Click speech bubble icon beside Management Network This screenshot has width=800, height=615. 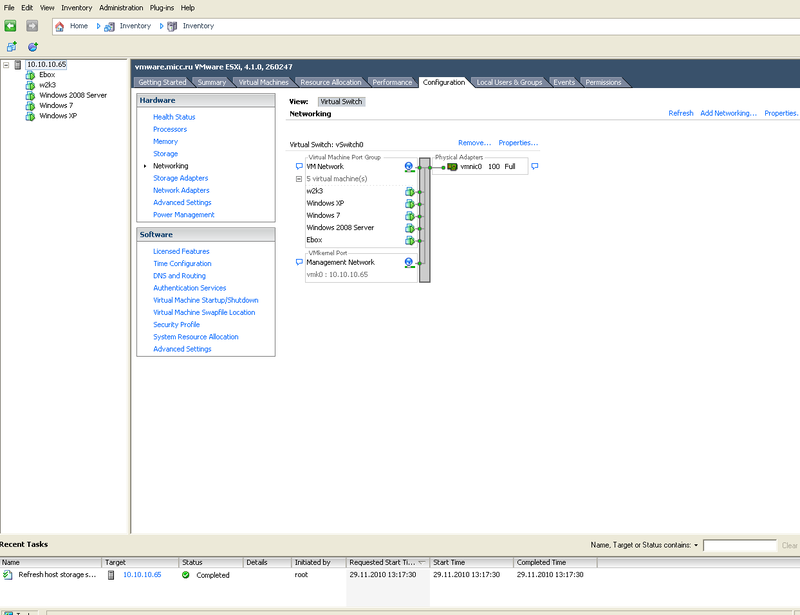pos(299,262)
